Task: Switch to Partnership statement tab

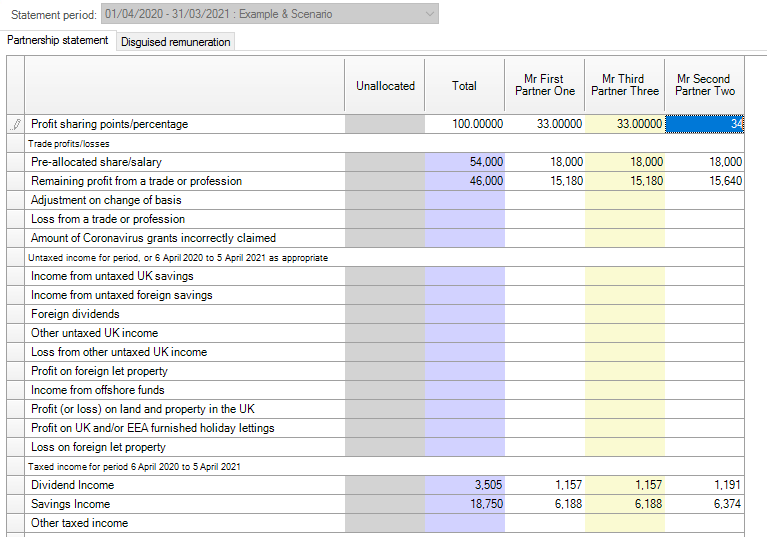Action: pyautogui.click(x=58, y=40)
